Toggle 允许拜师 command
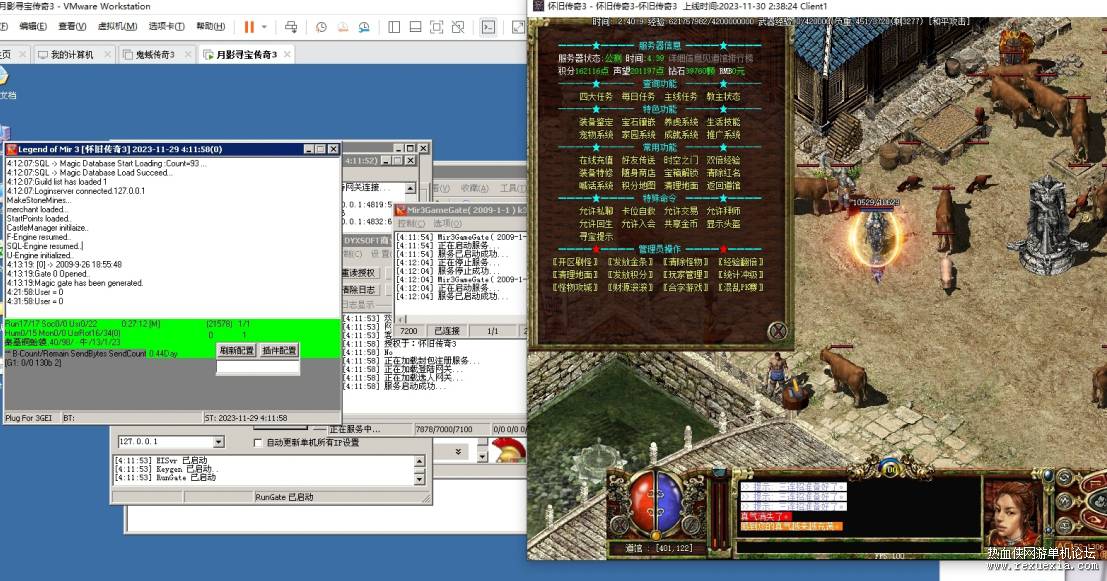The image size is (1107, 581). pyautogui.click(x=723, y=211)
